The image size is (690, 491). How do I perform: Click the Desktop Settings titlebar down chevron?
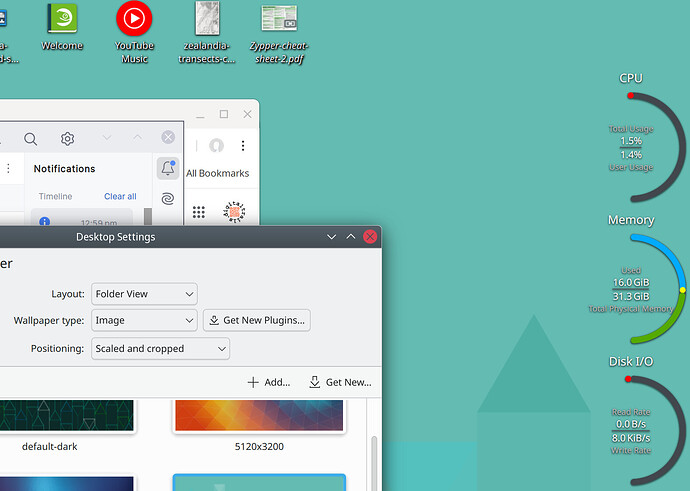(x=332, y=237)
